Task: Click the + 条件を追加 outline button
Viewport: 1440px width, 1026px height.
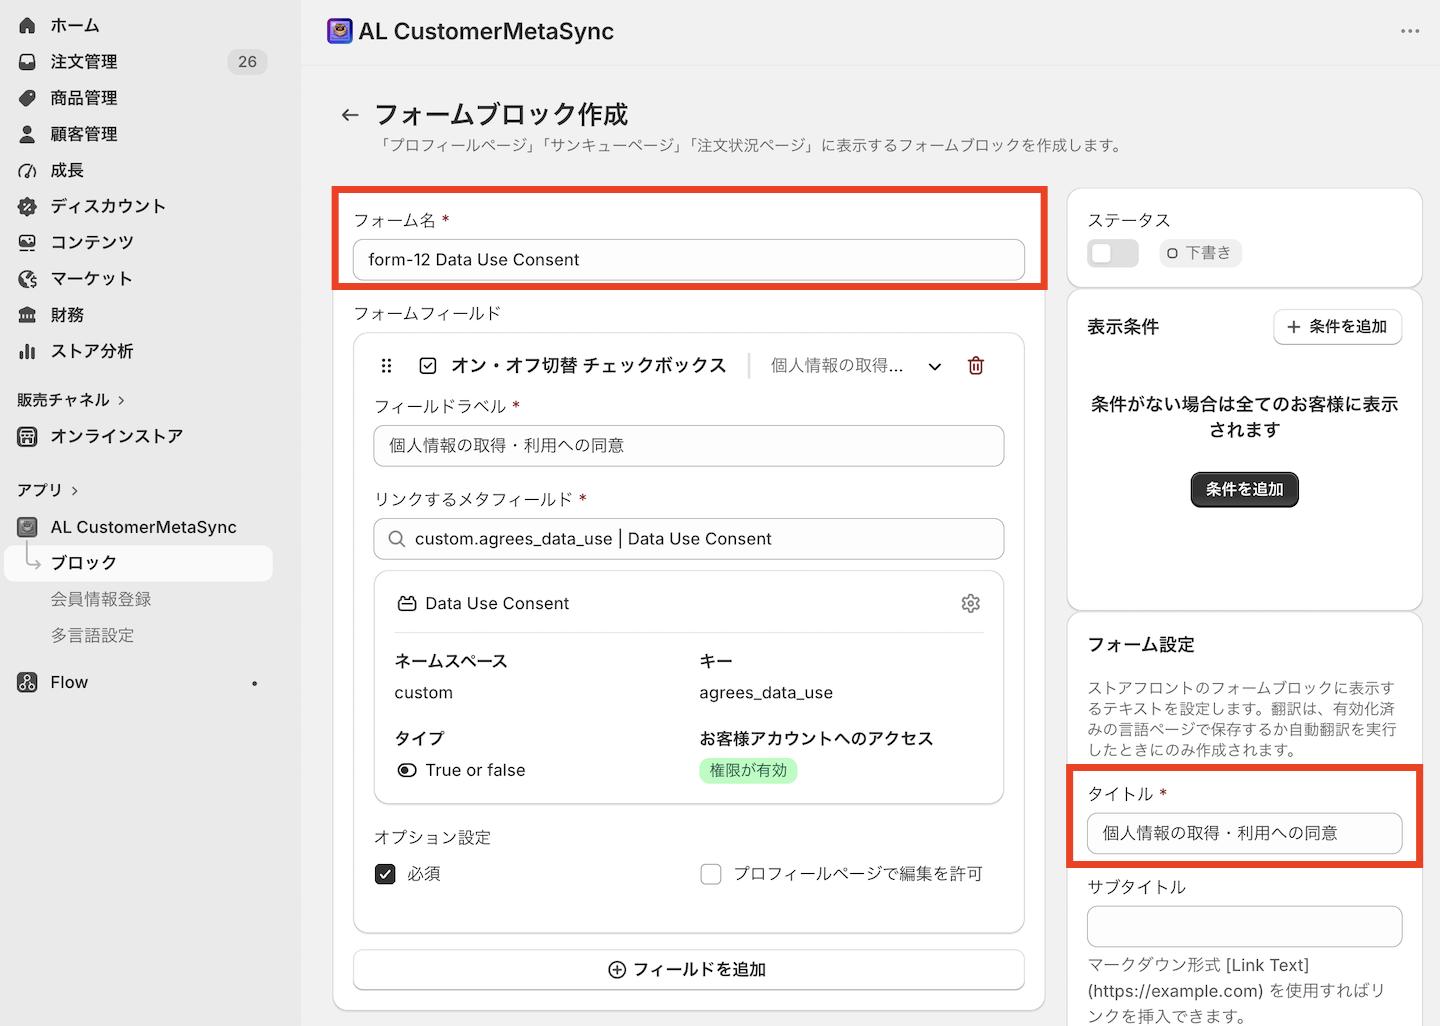Action: click(1337, 327)
